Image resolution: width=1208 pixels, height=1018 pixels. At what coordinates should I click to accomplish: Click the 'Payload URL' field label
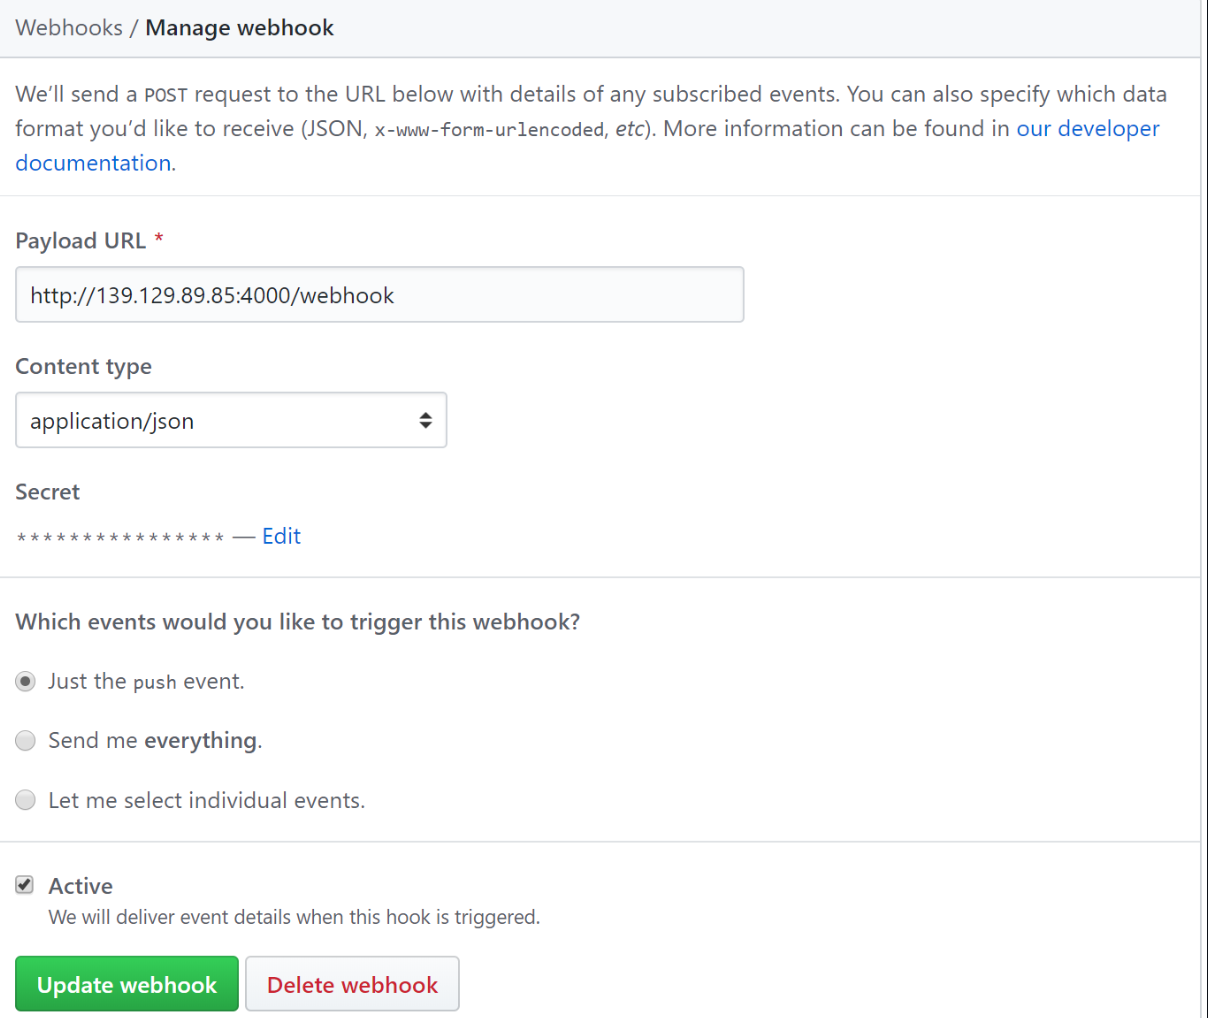coord(80,241)
